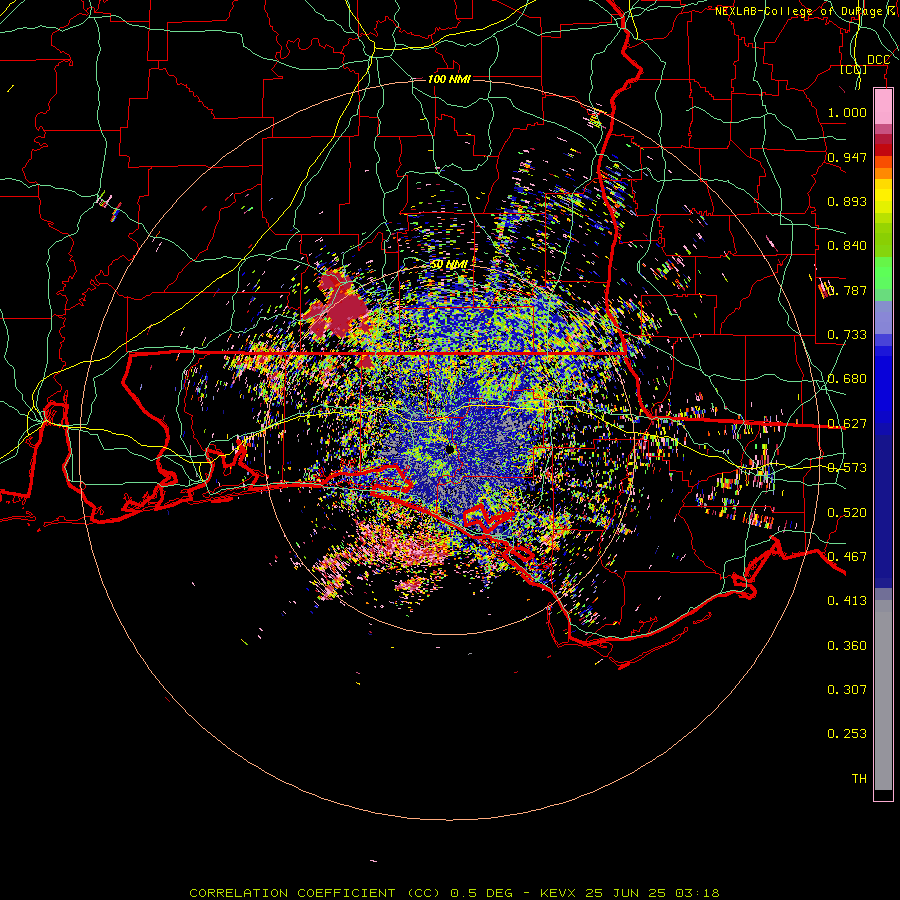Pick the pink swatch at top of color bar
Screen dimensions: 900x900
(x=883, y=106)
